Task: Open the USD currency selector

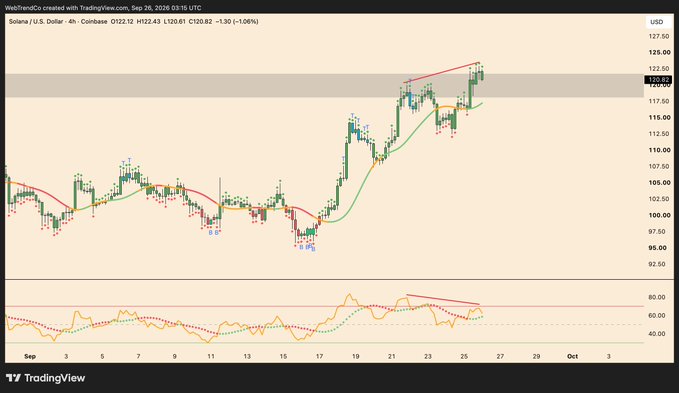Action: tap(656, 22)
